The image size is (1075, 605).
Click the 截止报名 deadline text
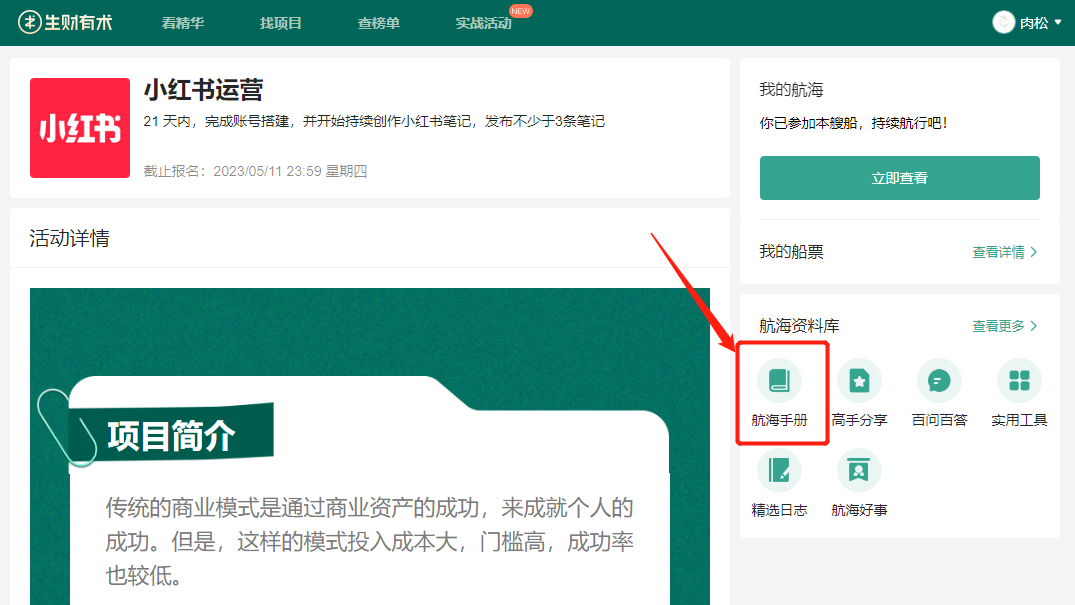coord(255,171)
